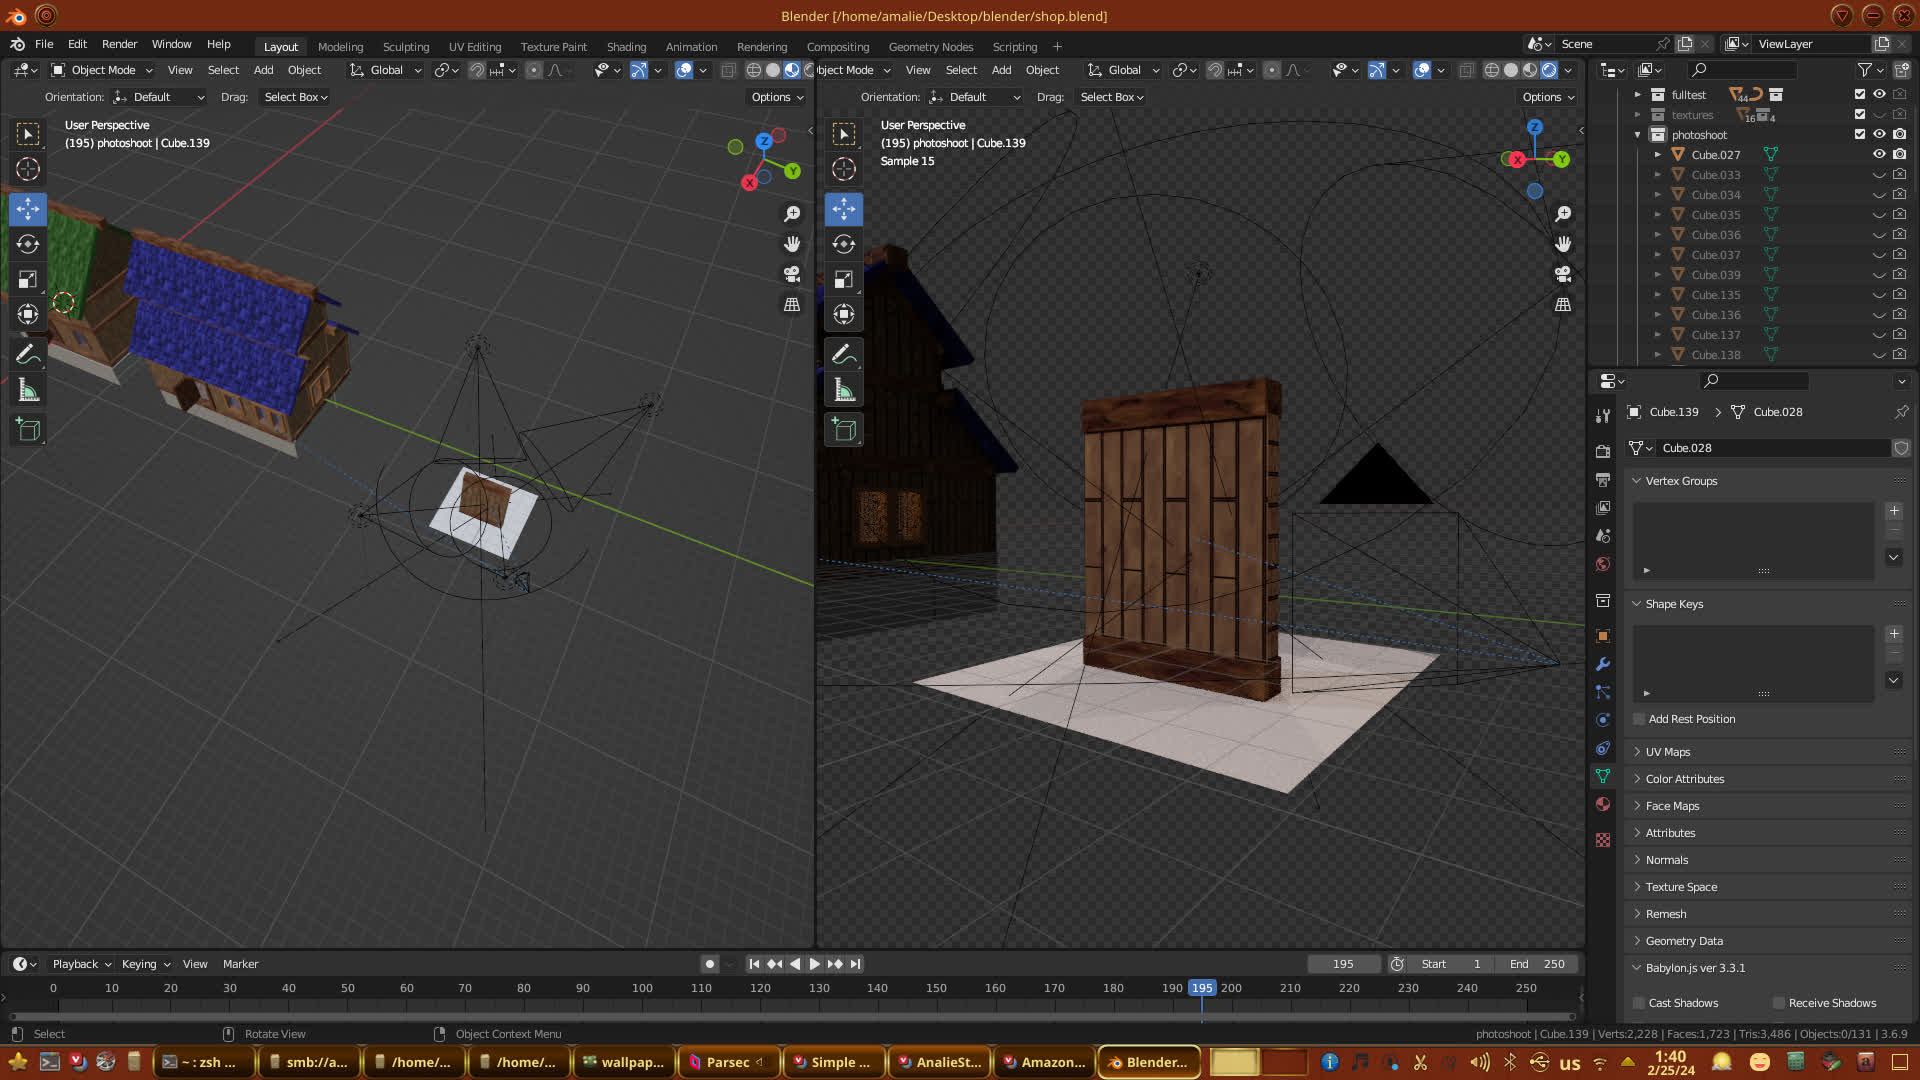Image resolution: width=1920 pixels, height=1080 pixels.
Task: Switch to the Shading workspace tab
Action: tap(626, 47)
